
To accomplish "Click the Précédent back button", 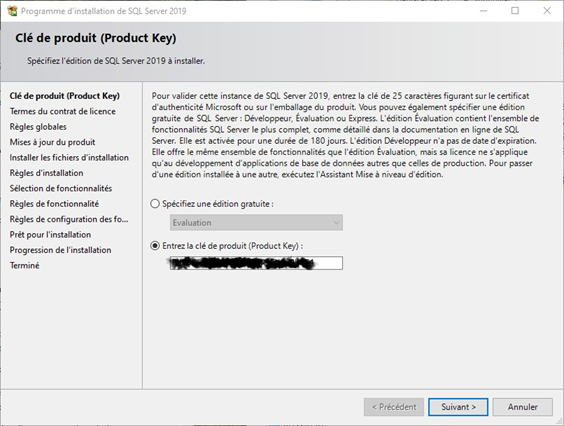I will tap(394, 407).
